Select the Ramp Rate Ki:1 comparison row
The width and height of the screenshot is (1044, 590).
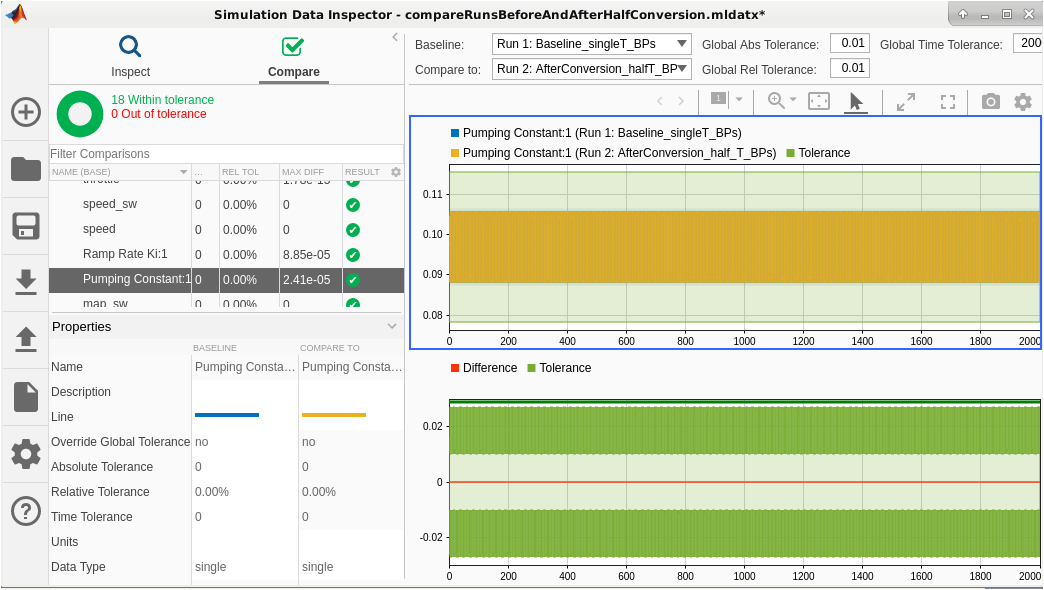point(125,254)
